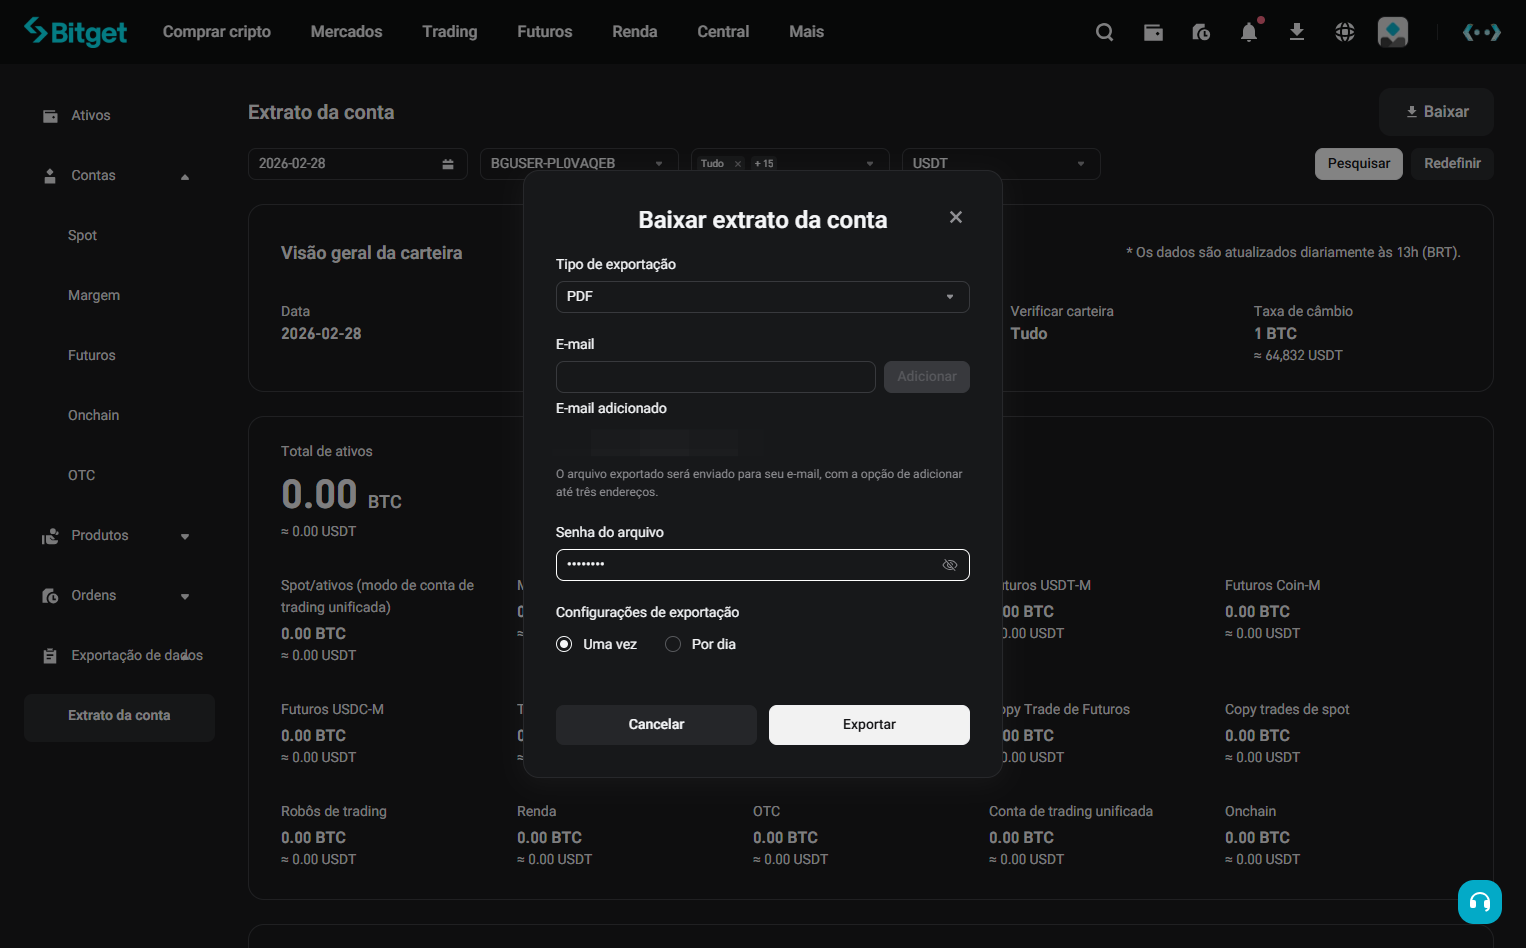Expand the Exportação de dados section
Screen dimensions: 1526x948
pos(185,657)
